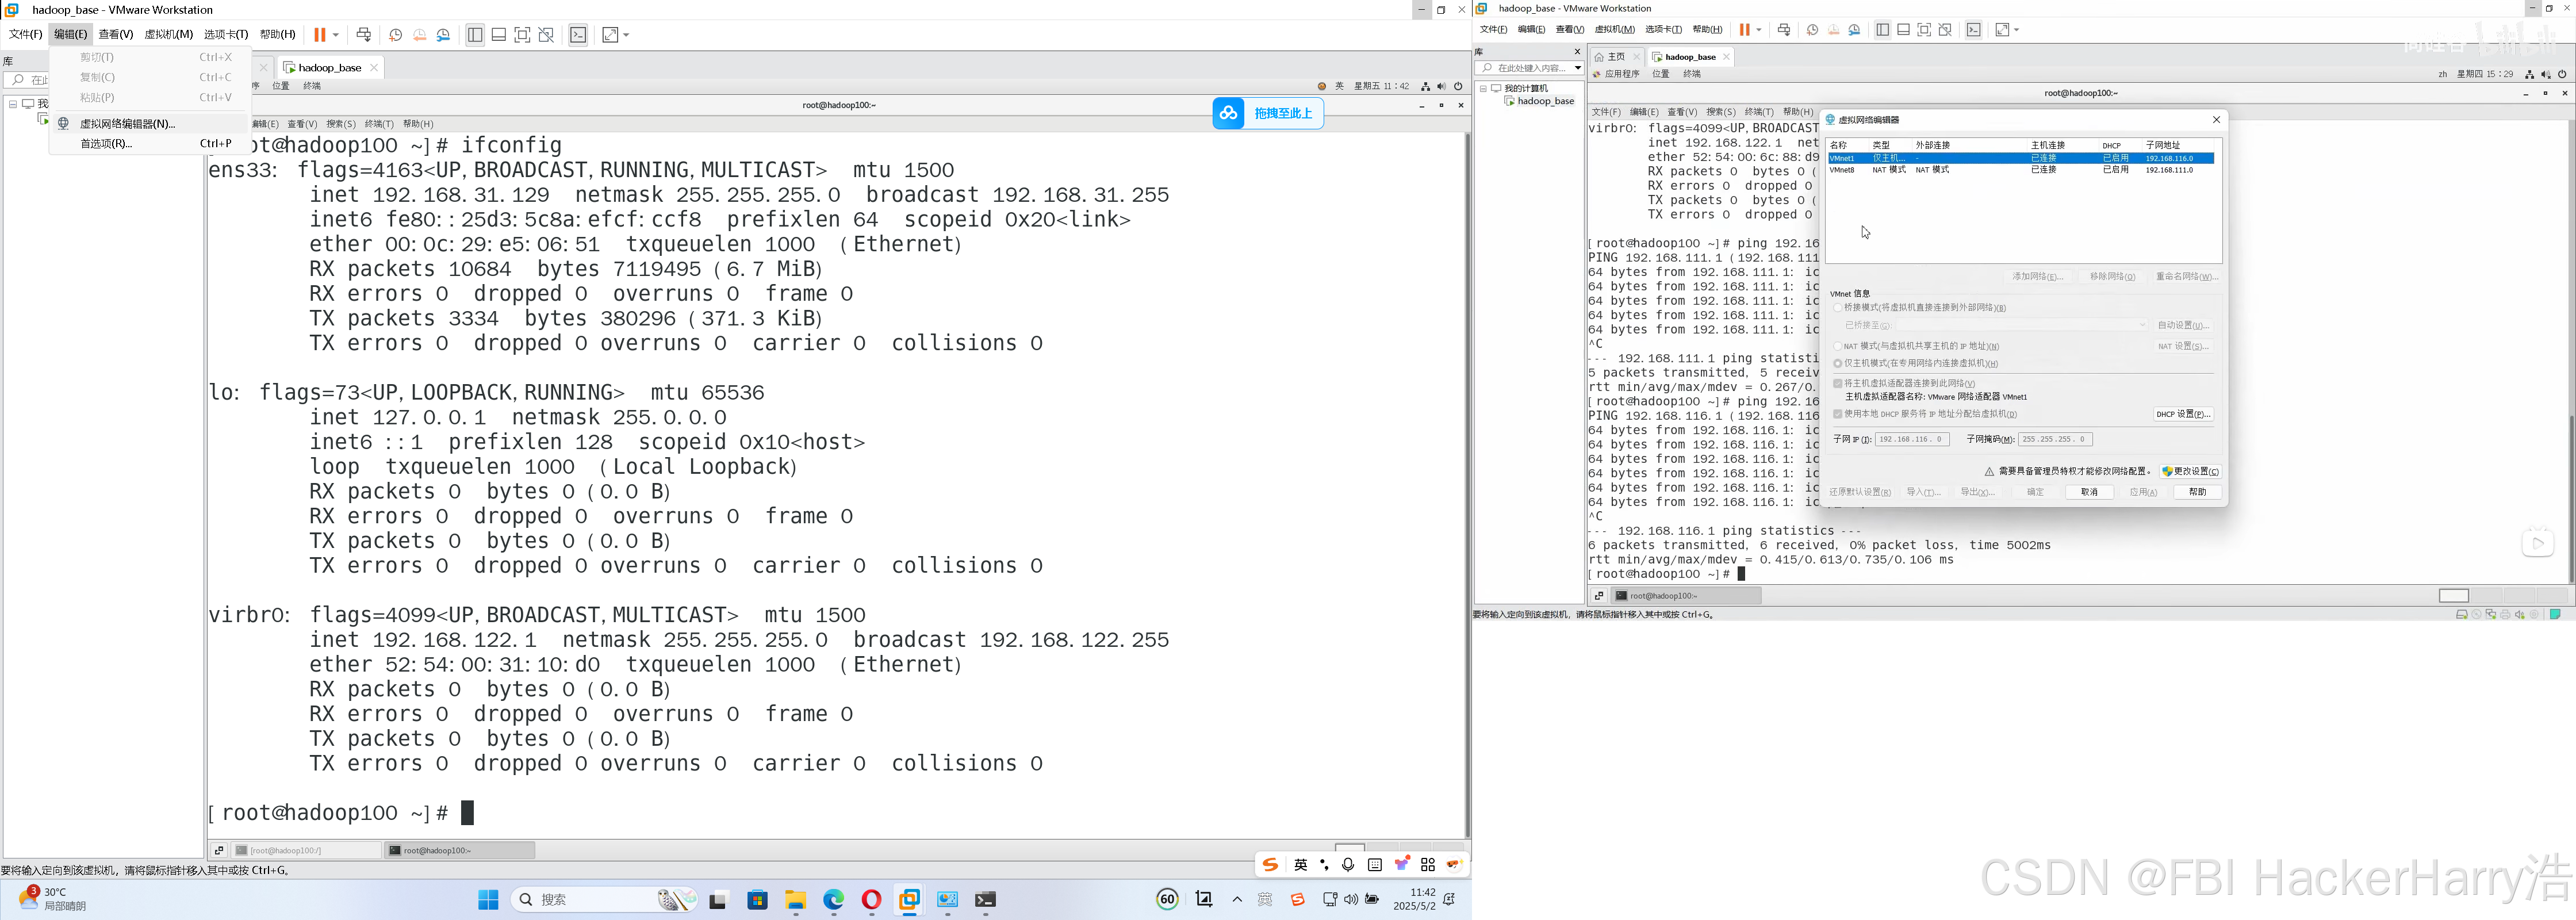Select the NAT mode radio button
This screenshot has width=2576, height=920.
(x=1838, y=346)
